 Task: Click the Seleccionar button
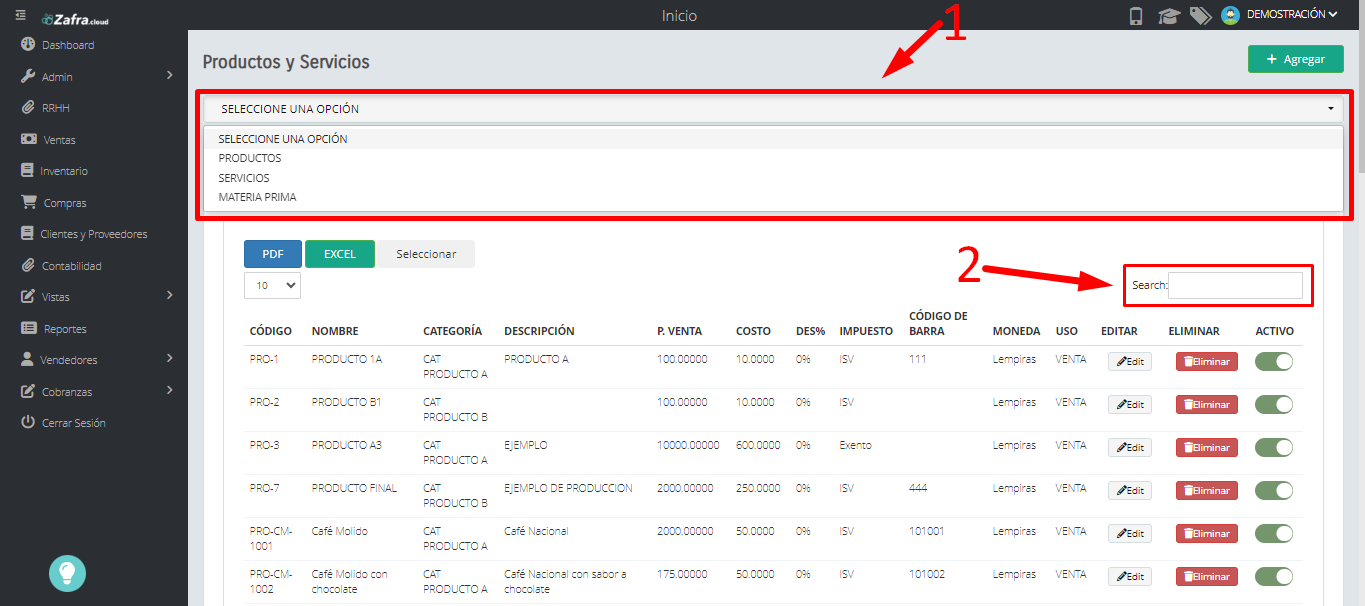[426, 254]
